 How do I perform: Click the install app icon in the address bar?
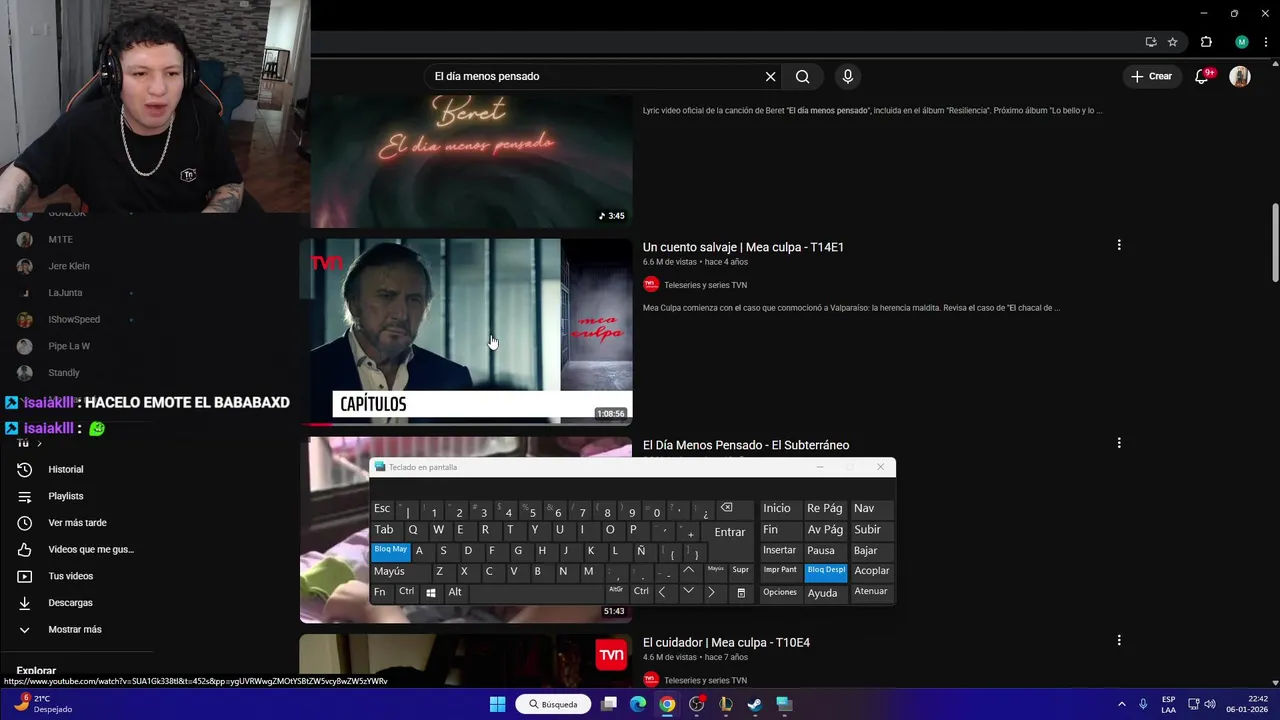tap(1151, 42)
